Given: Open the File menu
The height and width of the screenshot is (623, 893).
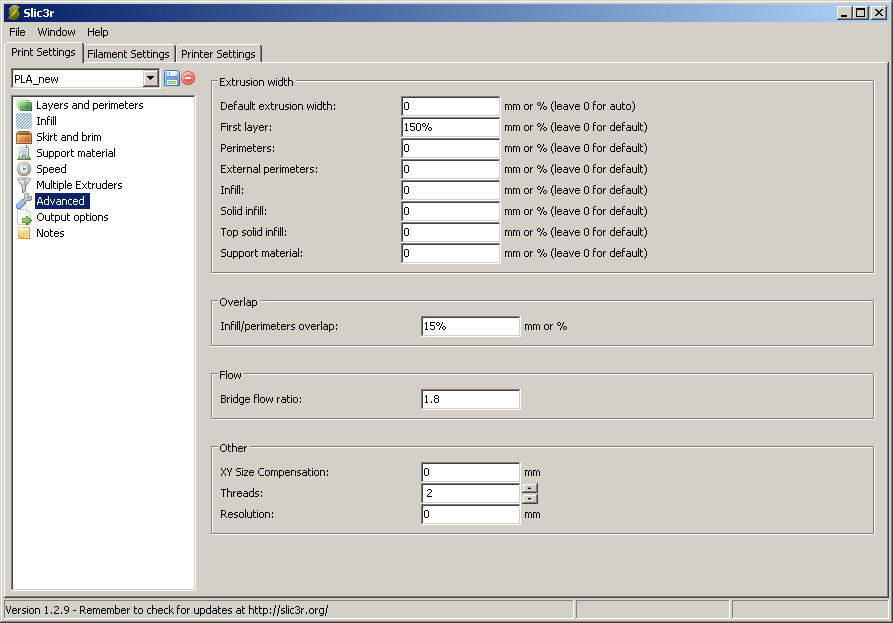Looking at the screenshot, I should [x=17, y=32].
